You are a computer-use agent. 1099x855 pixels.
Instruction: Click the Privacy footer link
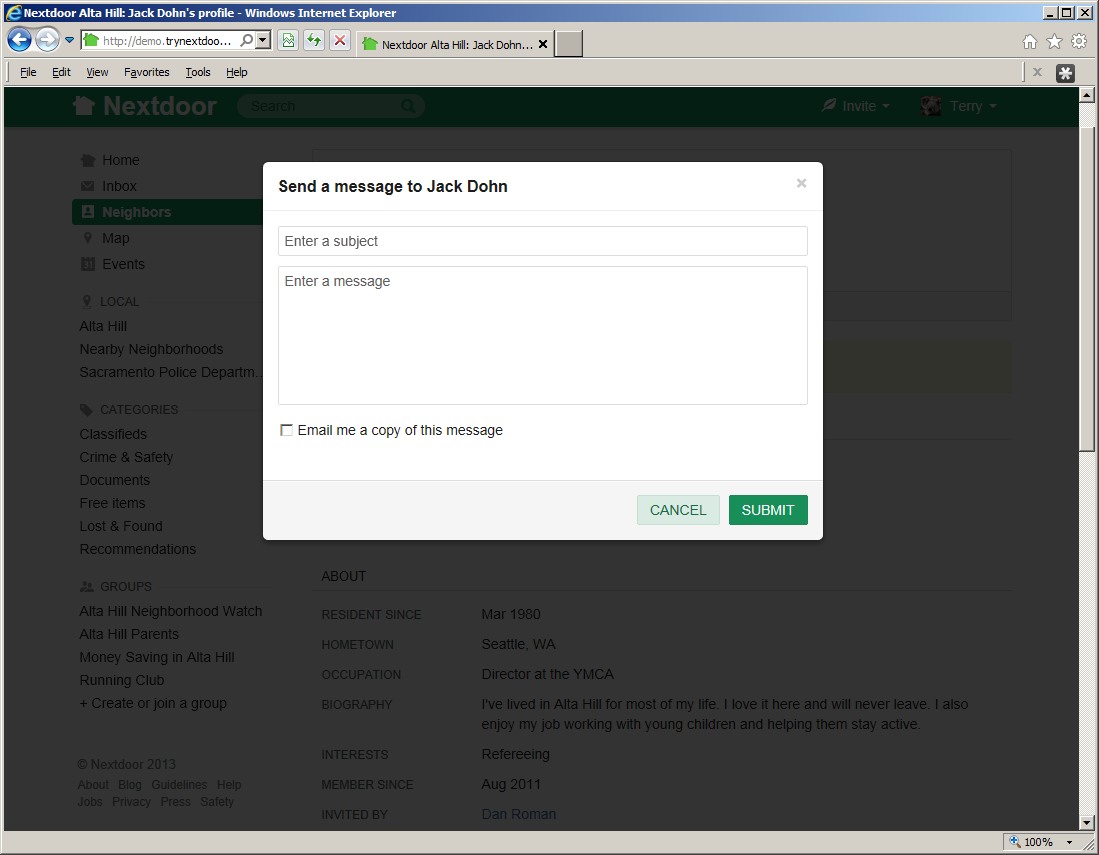tap(131, 802)
